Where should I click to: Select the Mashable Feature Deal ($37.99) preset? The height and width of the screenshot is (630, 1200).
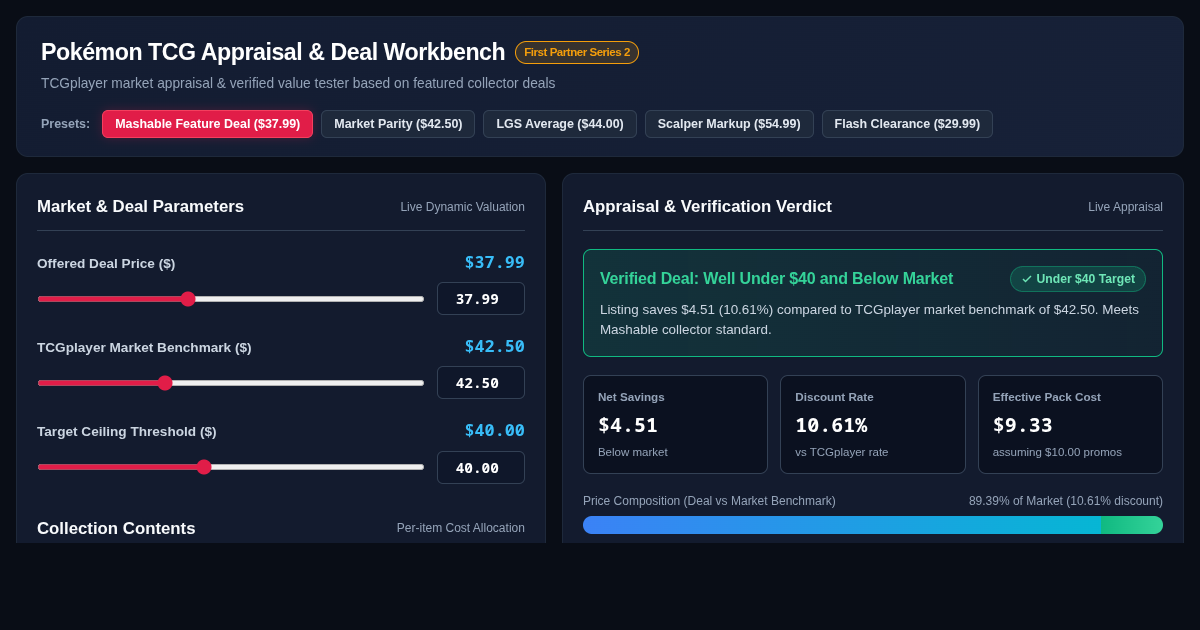tap(207, 124)
